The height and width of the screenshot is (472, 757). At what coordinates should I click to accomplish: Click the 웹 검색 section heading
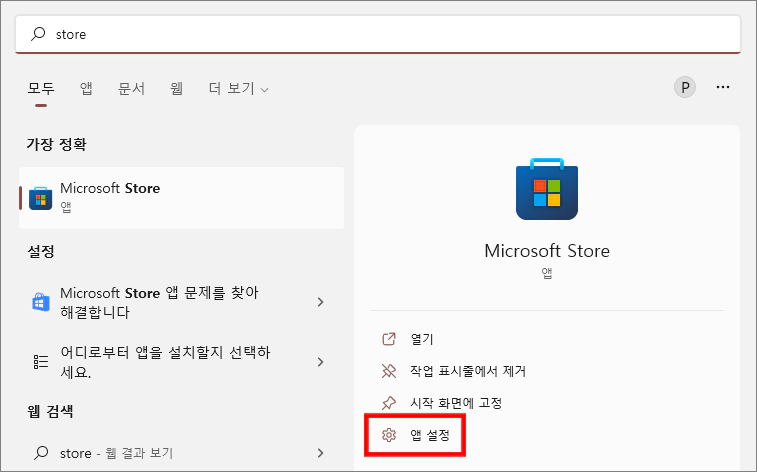[50, 412]
